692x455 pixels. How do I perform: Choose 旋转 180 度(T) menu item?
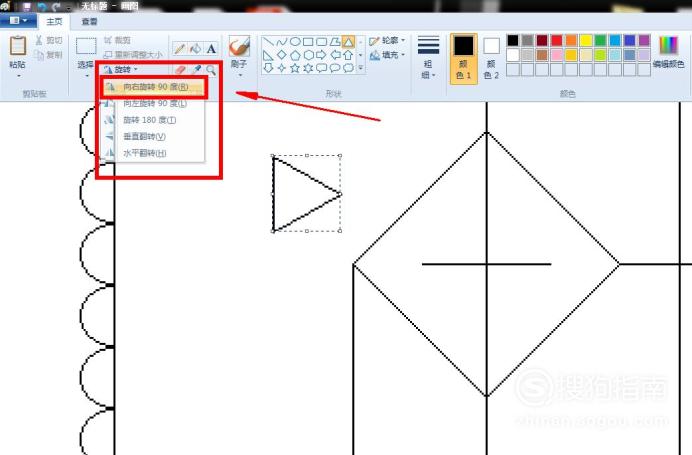[x=153, y=120]
